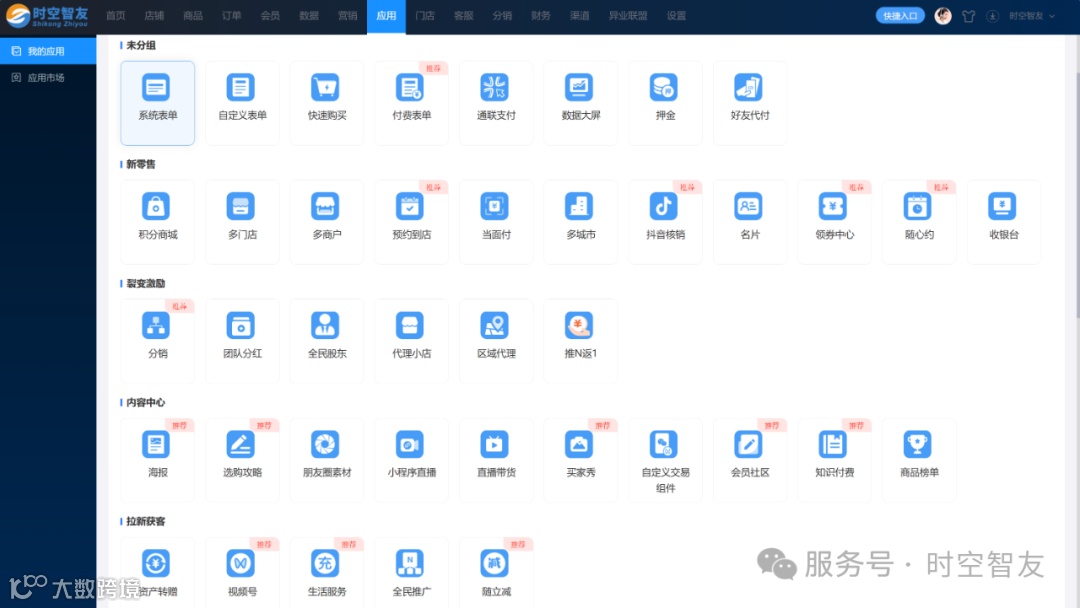This screenshot has height=608, width=1080.
Task: Open the 海报 poster app
Action: coord(157,460)
